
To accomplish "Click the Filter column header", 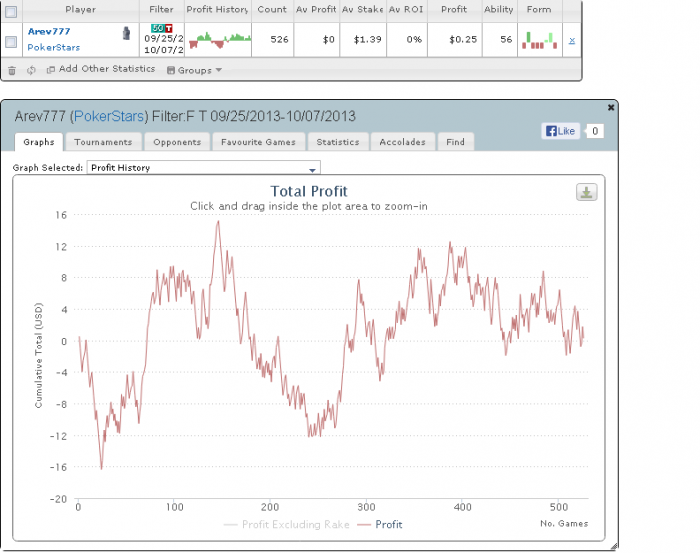I will click(161, 9).
